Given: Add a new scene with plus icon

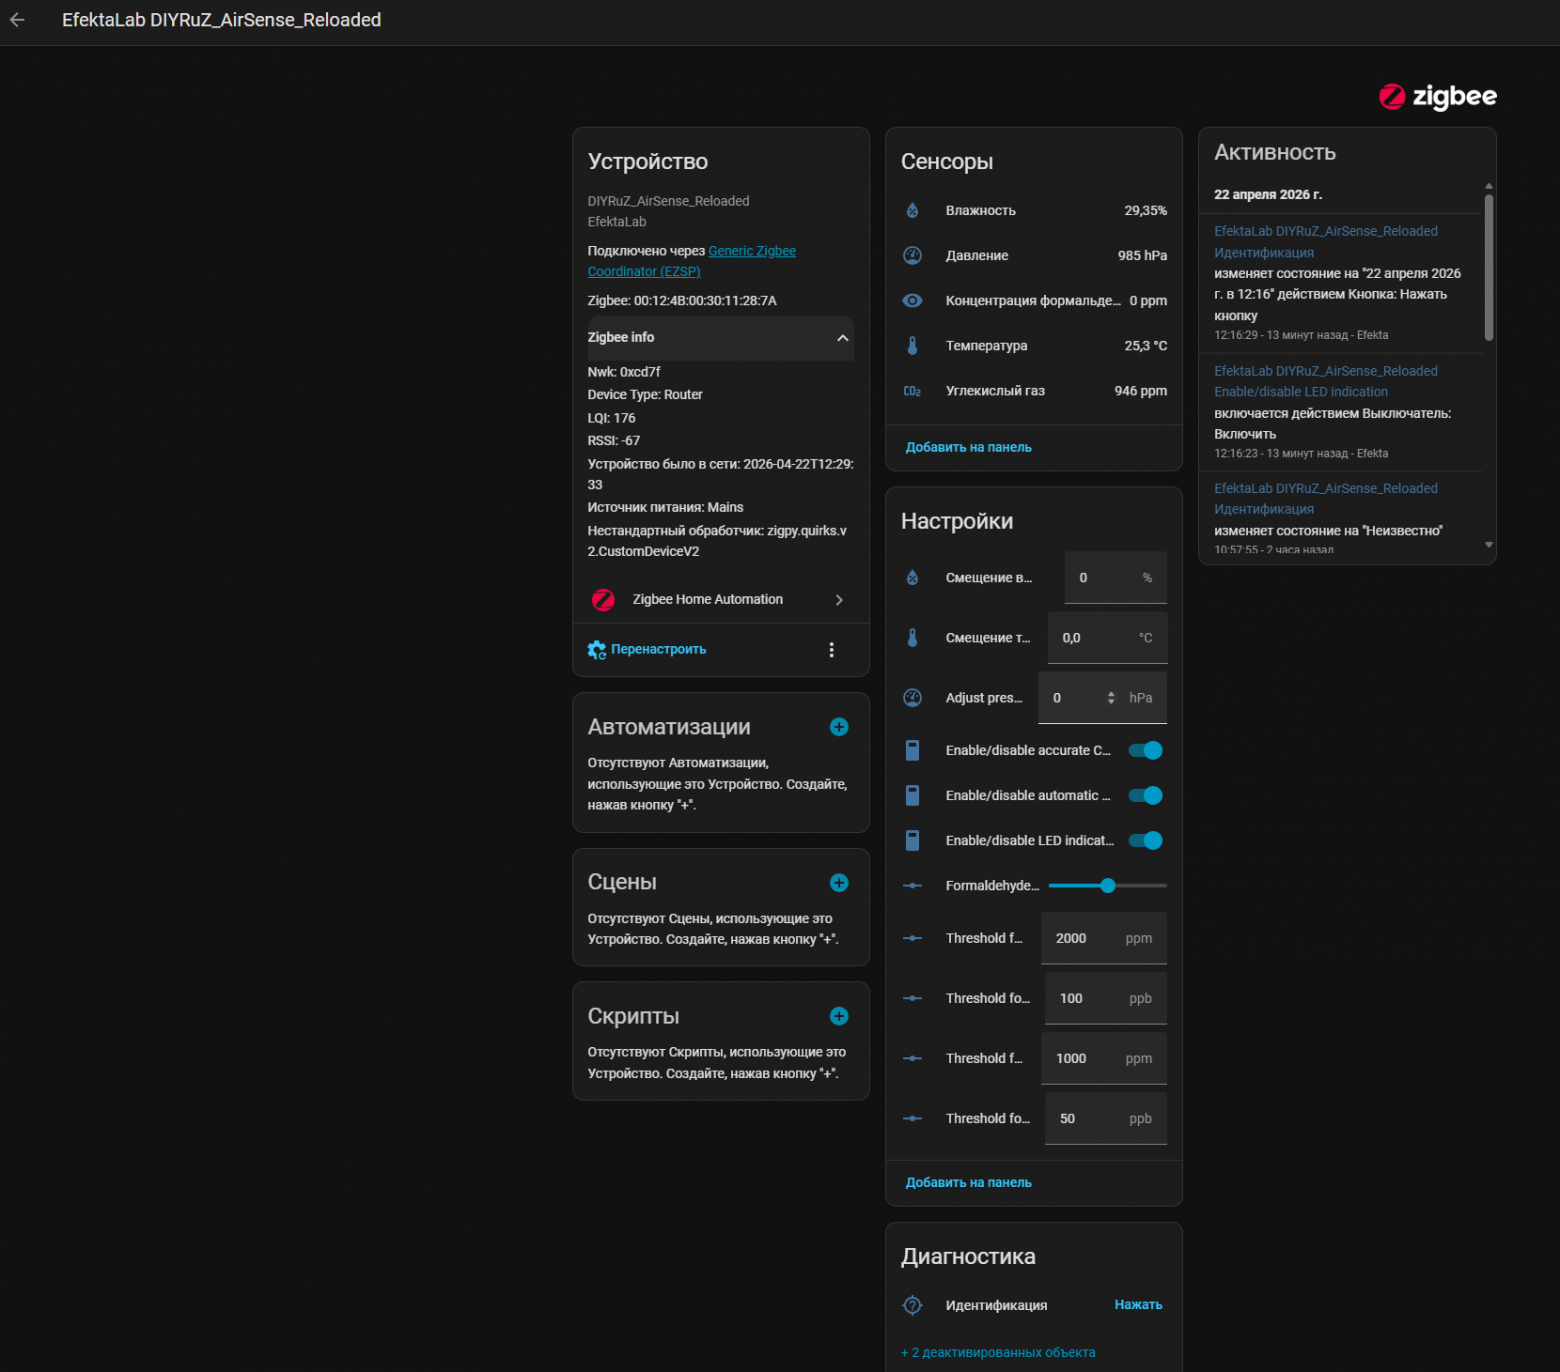Looking at the screenshot, I should click(839, 883).
